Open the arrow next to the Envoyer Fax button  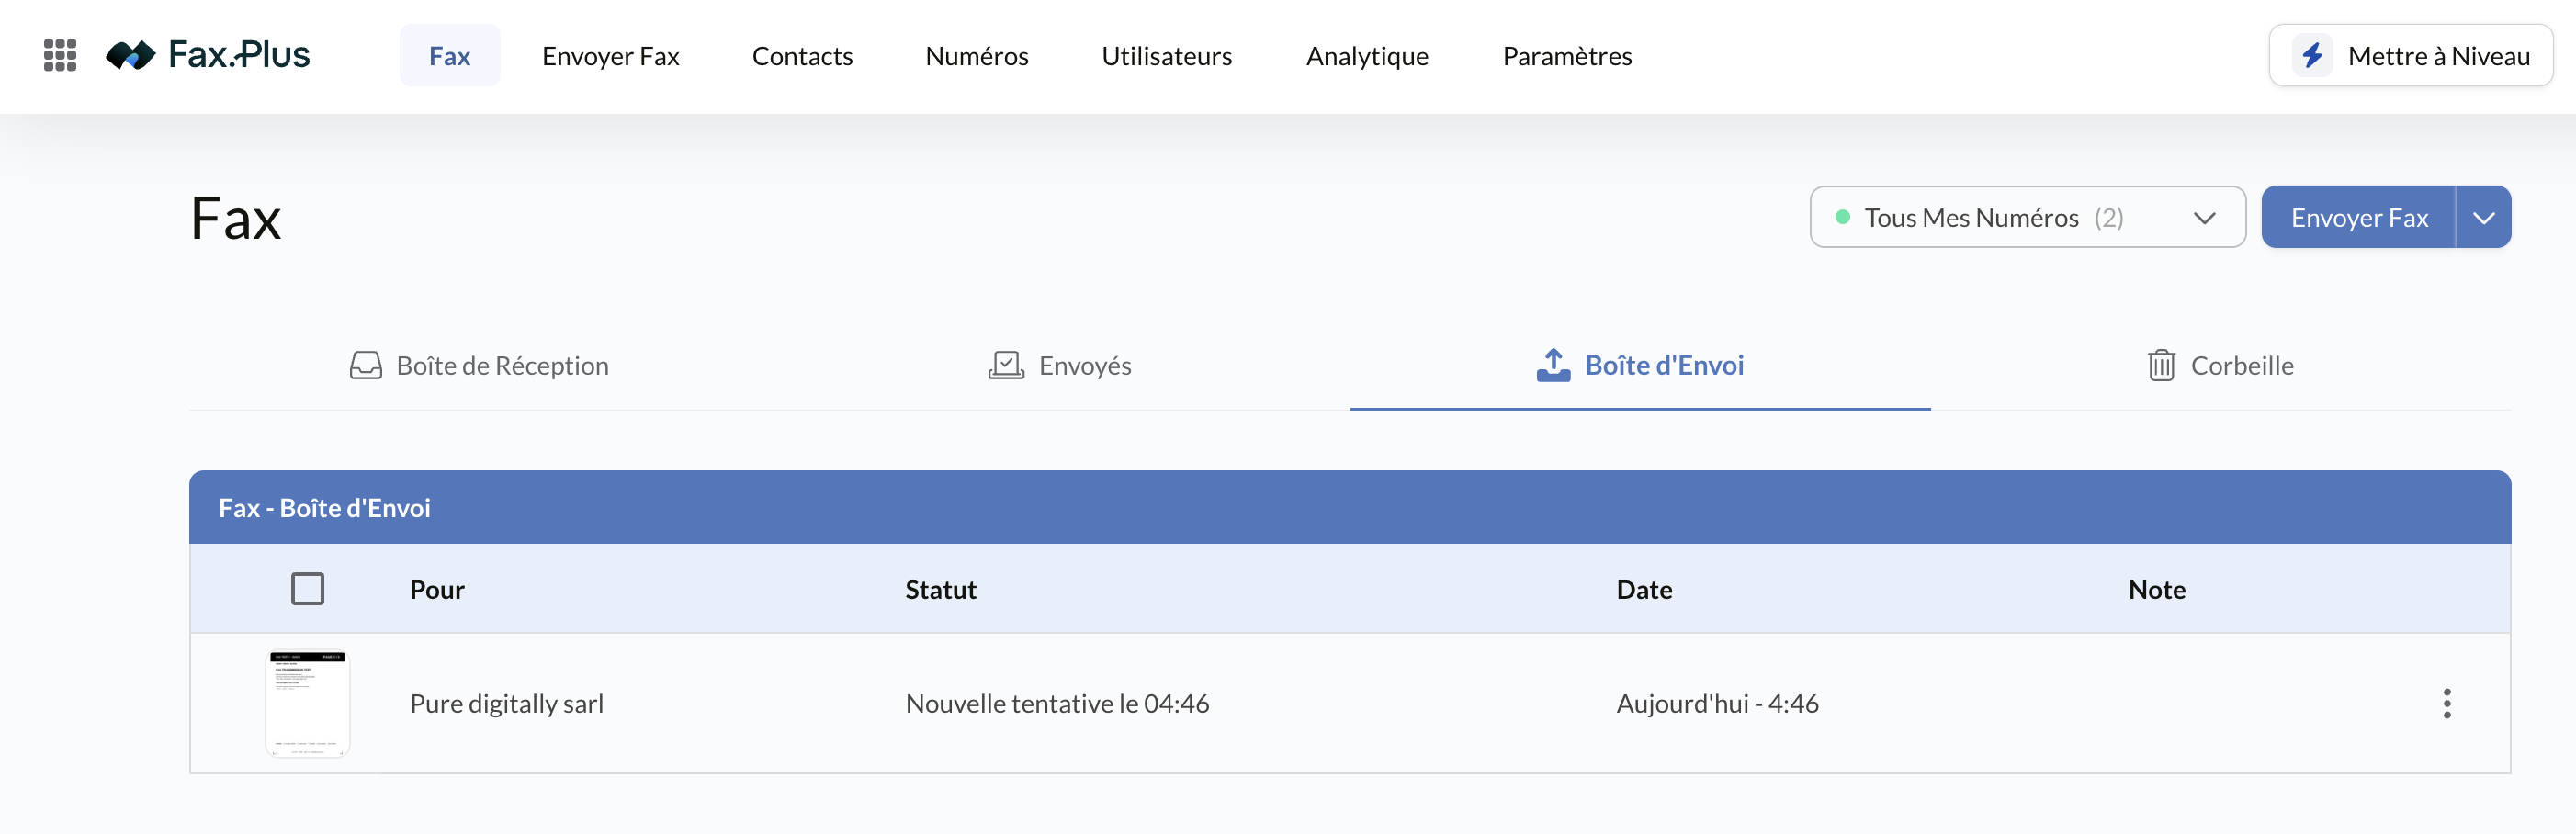pyautogui.click(x=2483, y=217)
